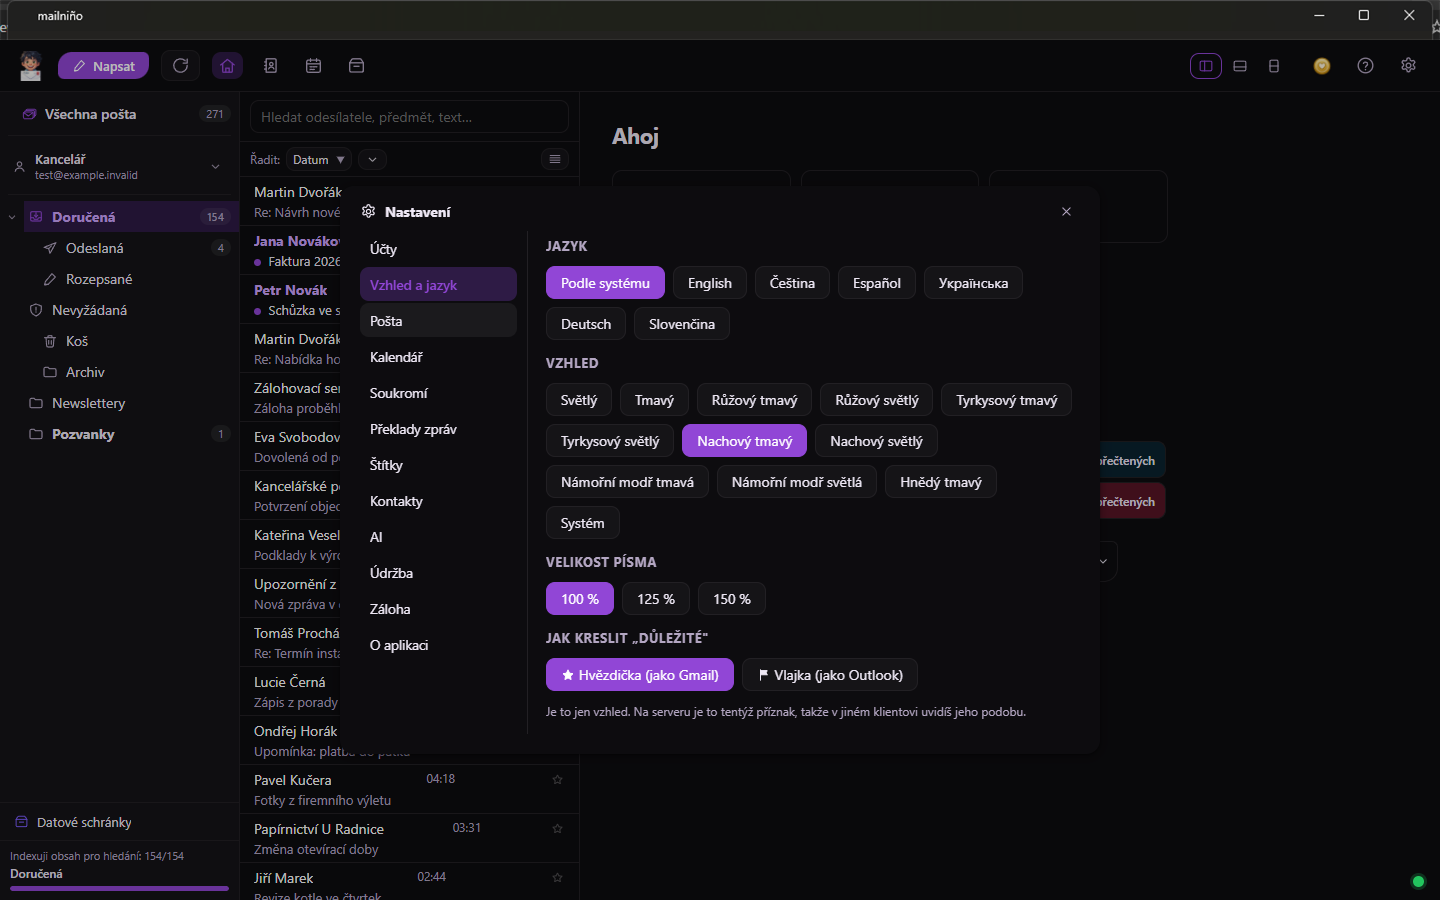Screen dimensions: 1440x900
Task: Select the Tyrkysový tmavý theme
Action: pos(1006,400)
